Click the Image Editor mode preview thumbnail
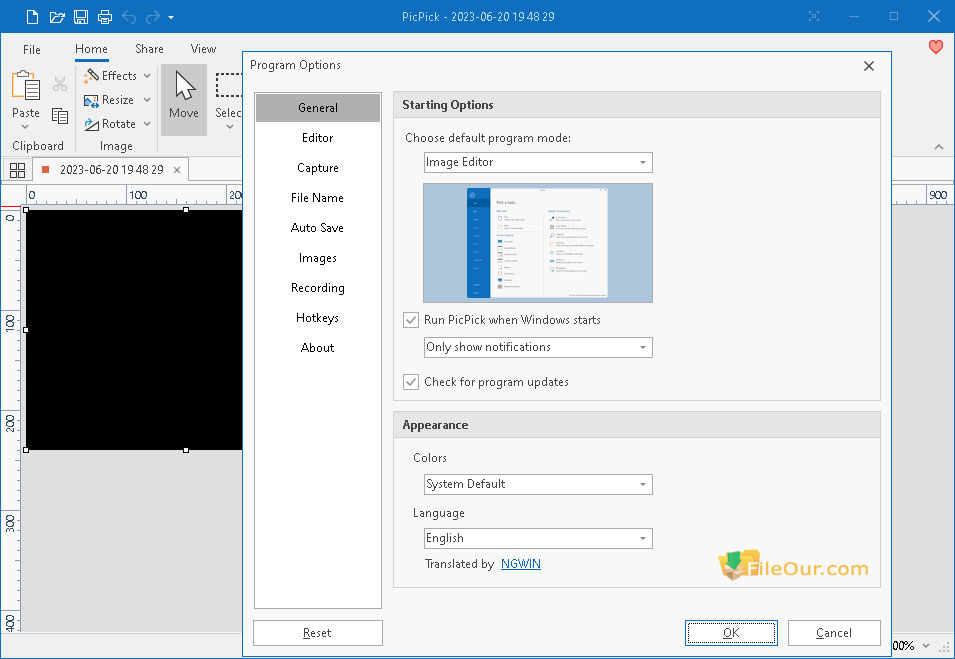The image size is (955, 659). [538, 242]
